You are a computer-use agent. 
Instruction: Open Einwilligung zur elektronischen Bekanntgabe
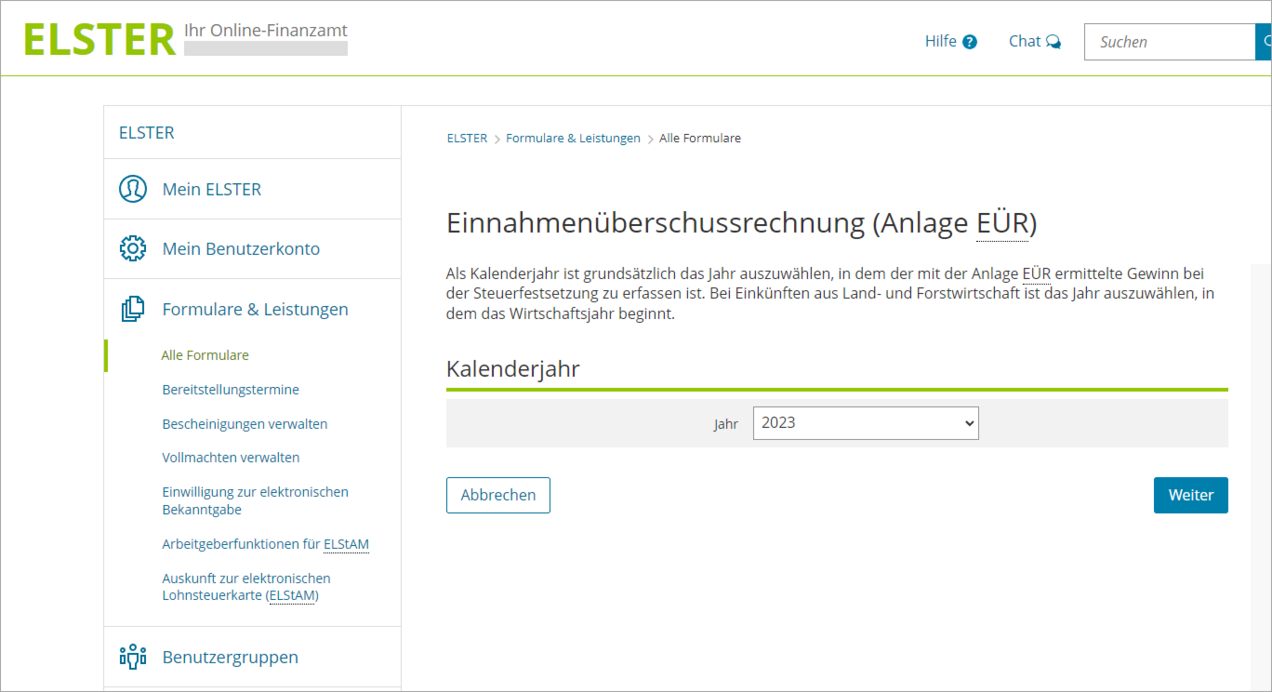pos(255,501)
